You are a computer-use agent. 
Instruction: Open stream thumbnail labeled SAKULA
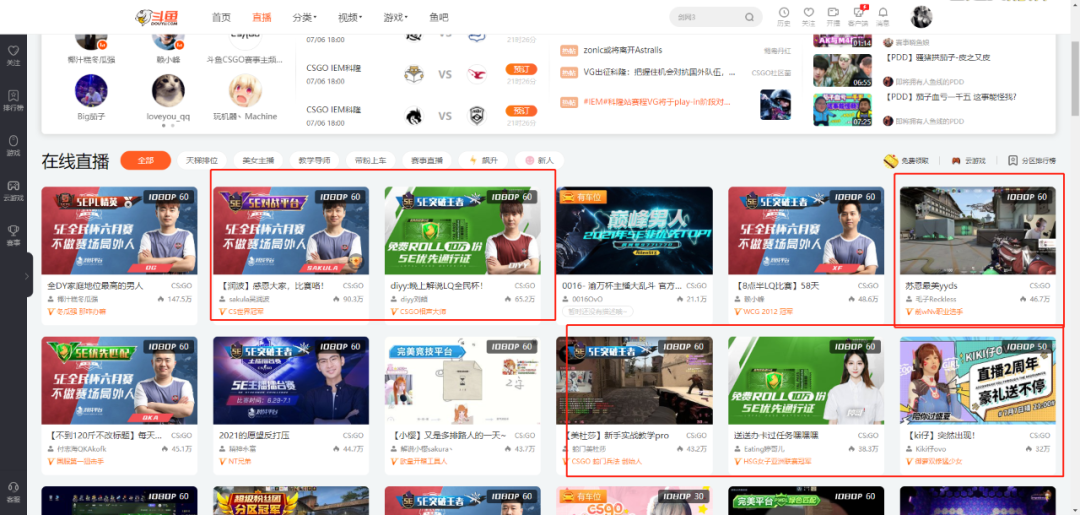pyautogui.click(x=291, y=231)
